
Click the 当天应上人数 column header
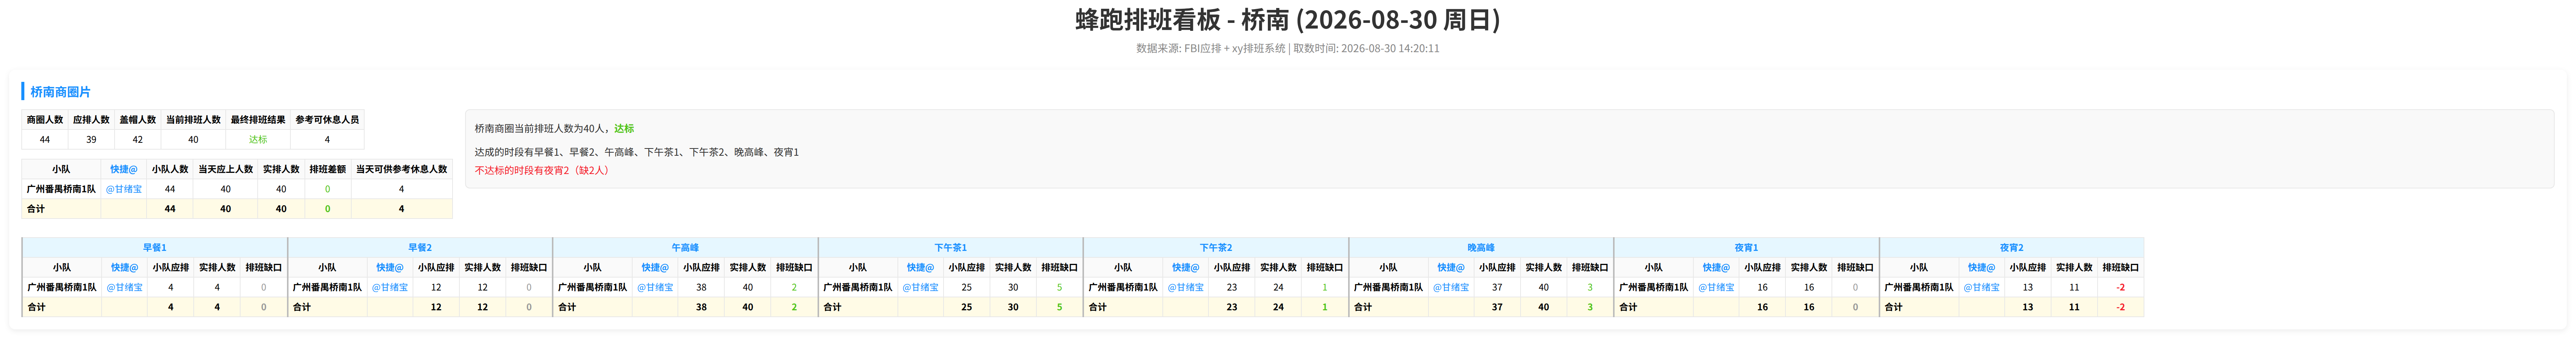point(225,169)
